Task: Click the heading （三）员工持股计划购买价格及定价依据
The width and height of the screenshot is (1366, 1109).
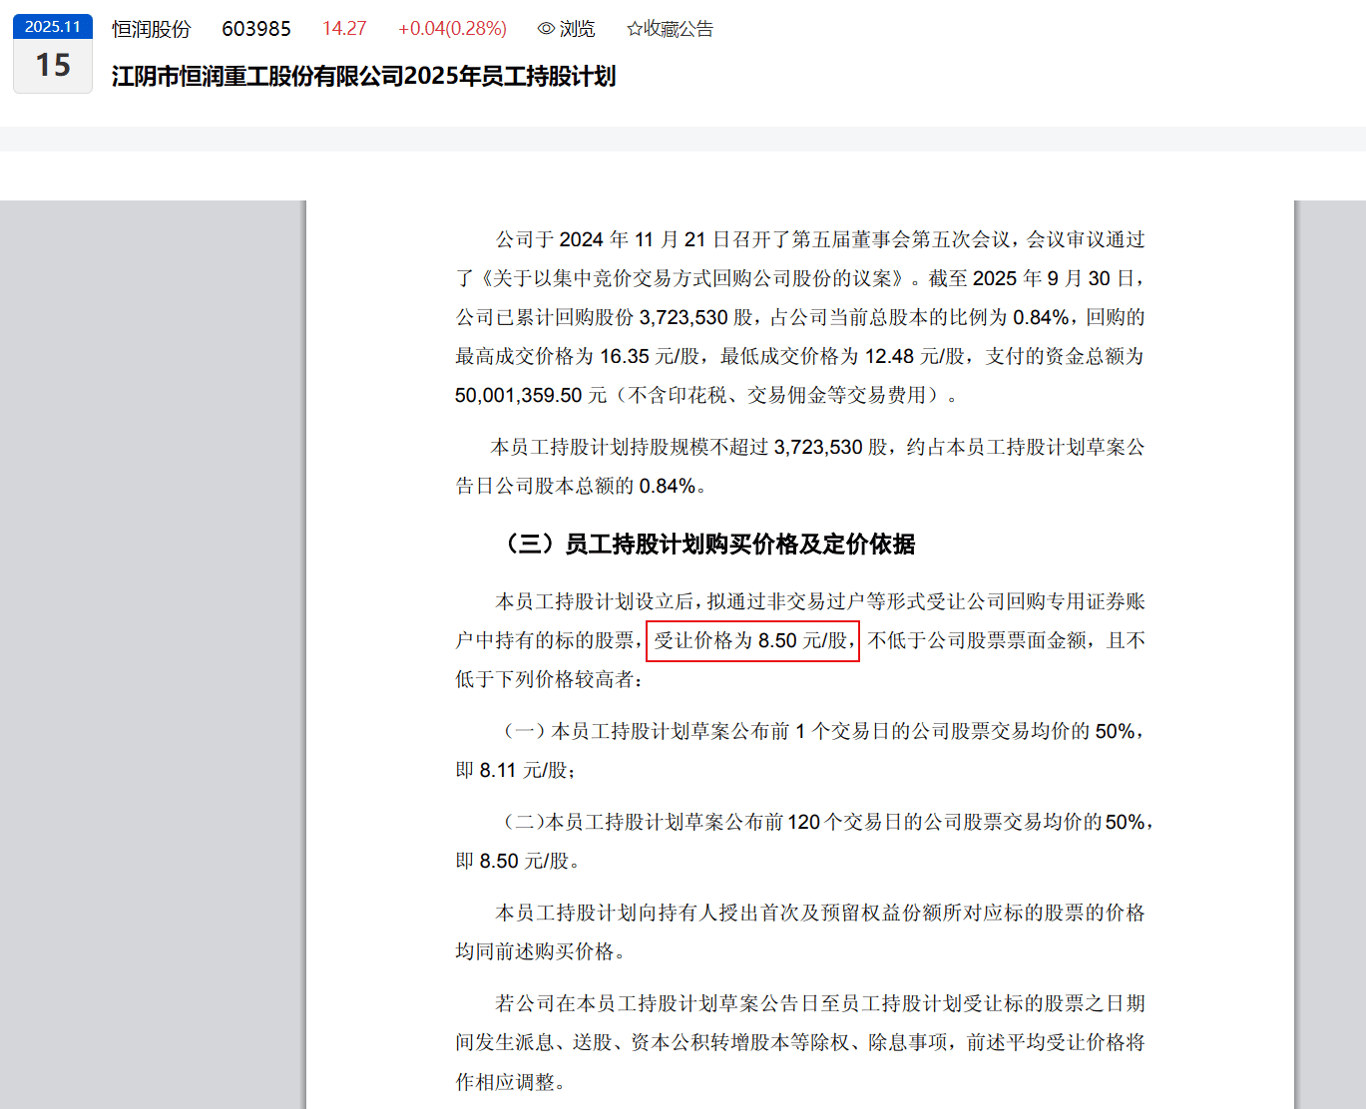Action: [x=706, y=544]
